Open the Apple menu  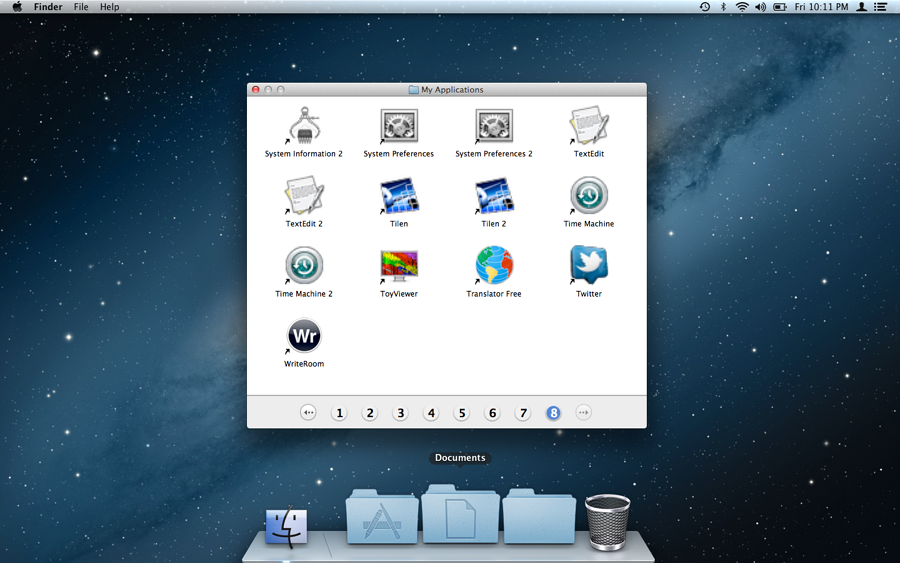pos(17,7)
